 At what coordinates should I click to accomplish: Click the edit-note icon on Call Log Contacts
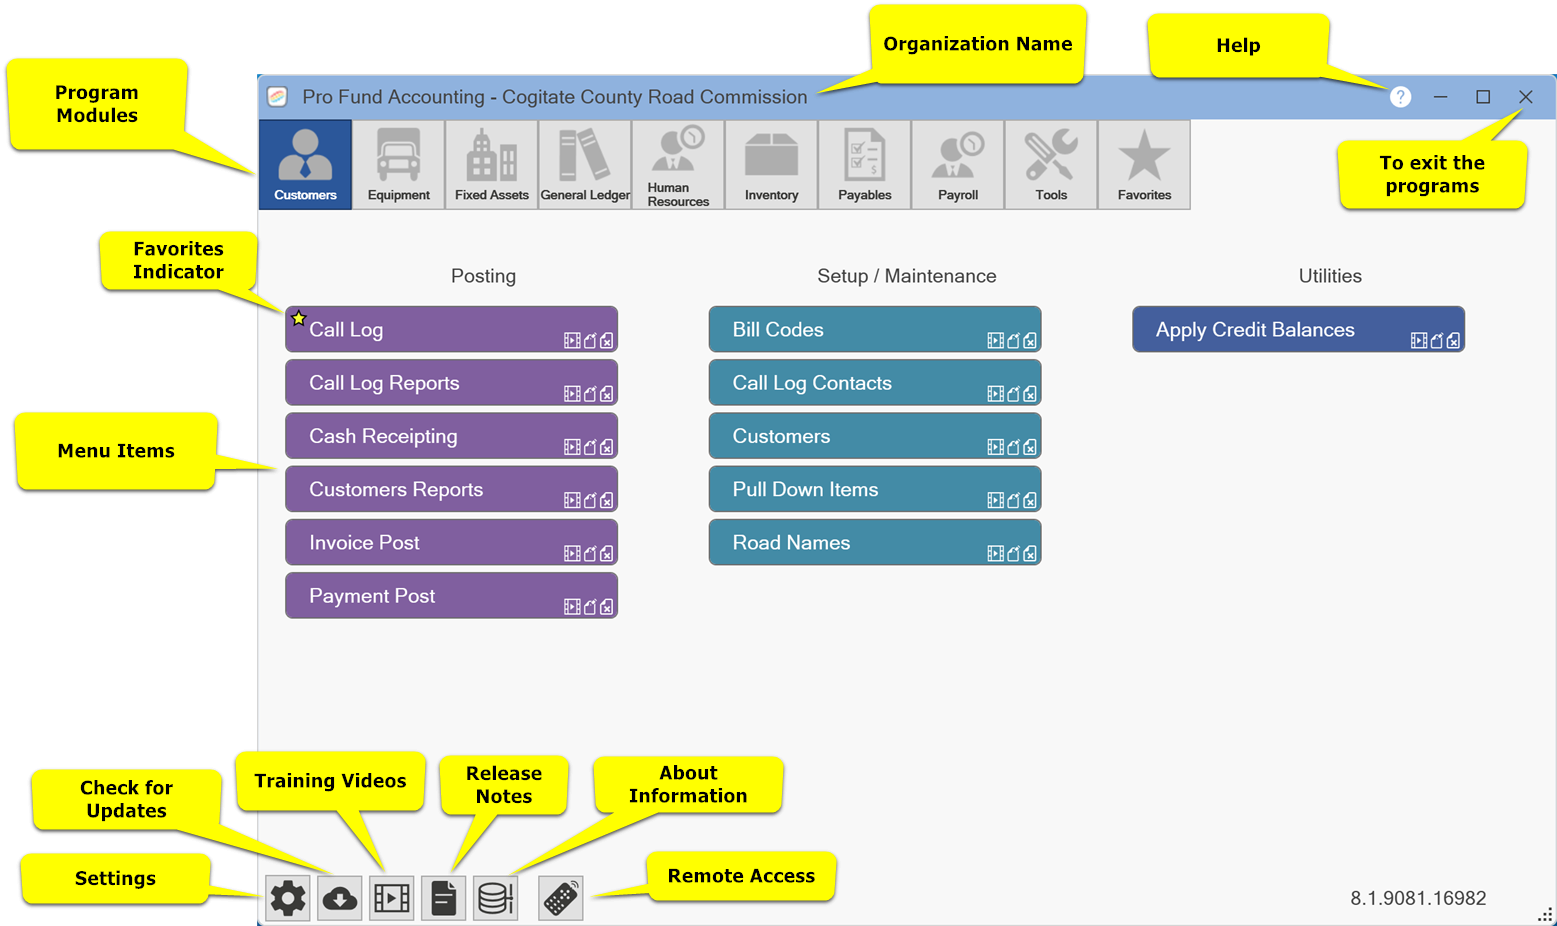click(x=1014, y=394)
